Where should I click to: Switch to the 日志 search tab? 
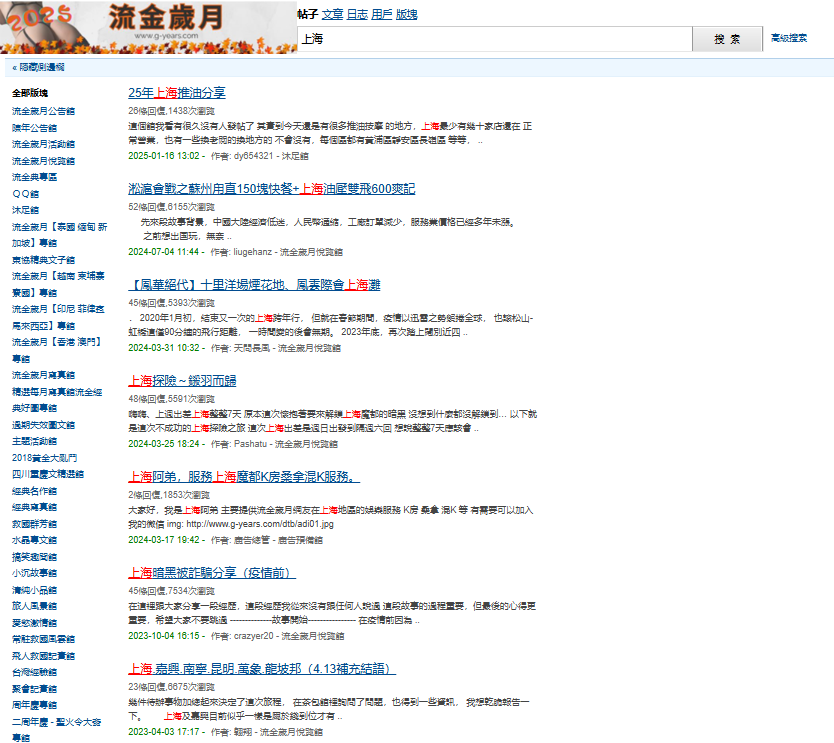pos(357,14)
